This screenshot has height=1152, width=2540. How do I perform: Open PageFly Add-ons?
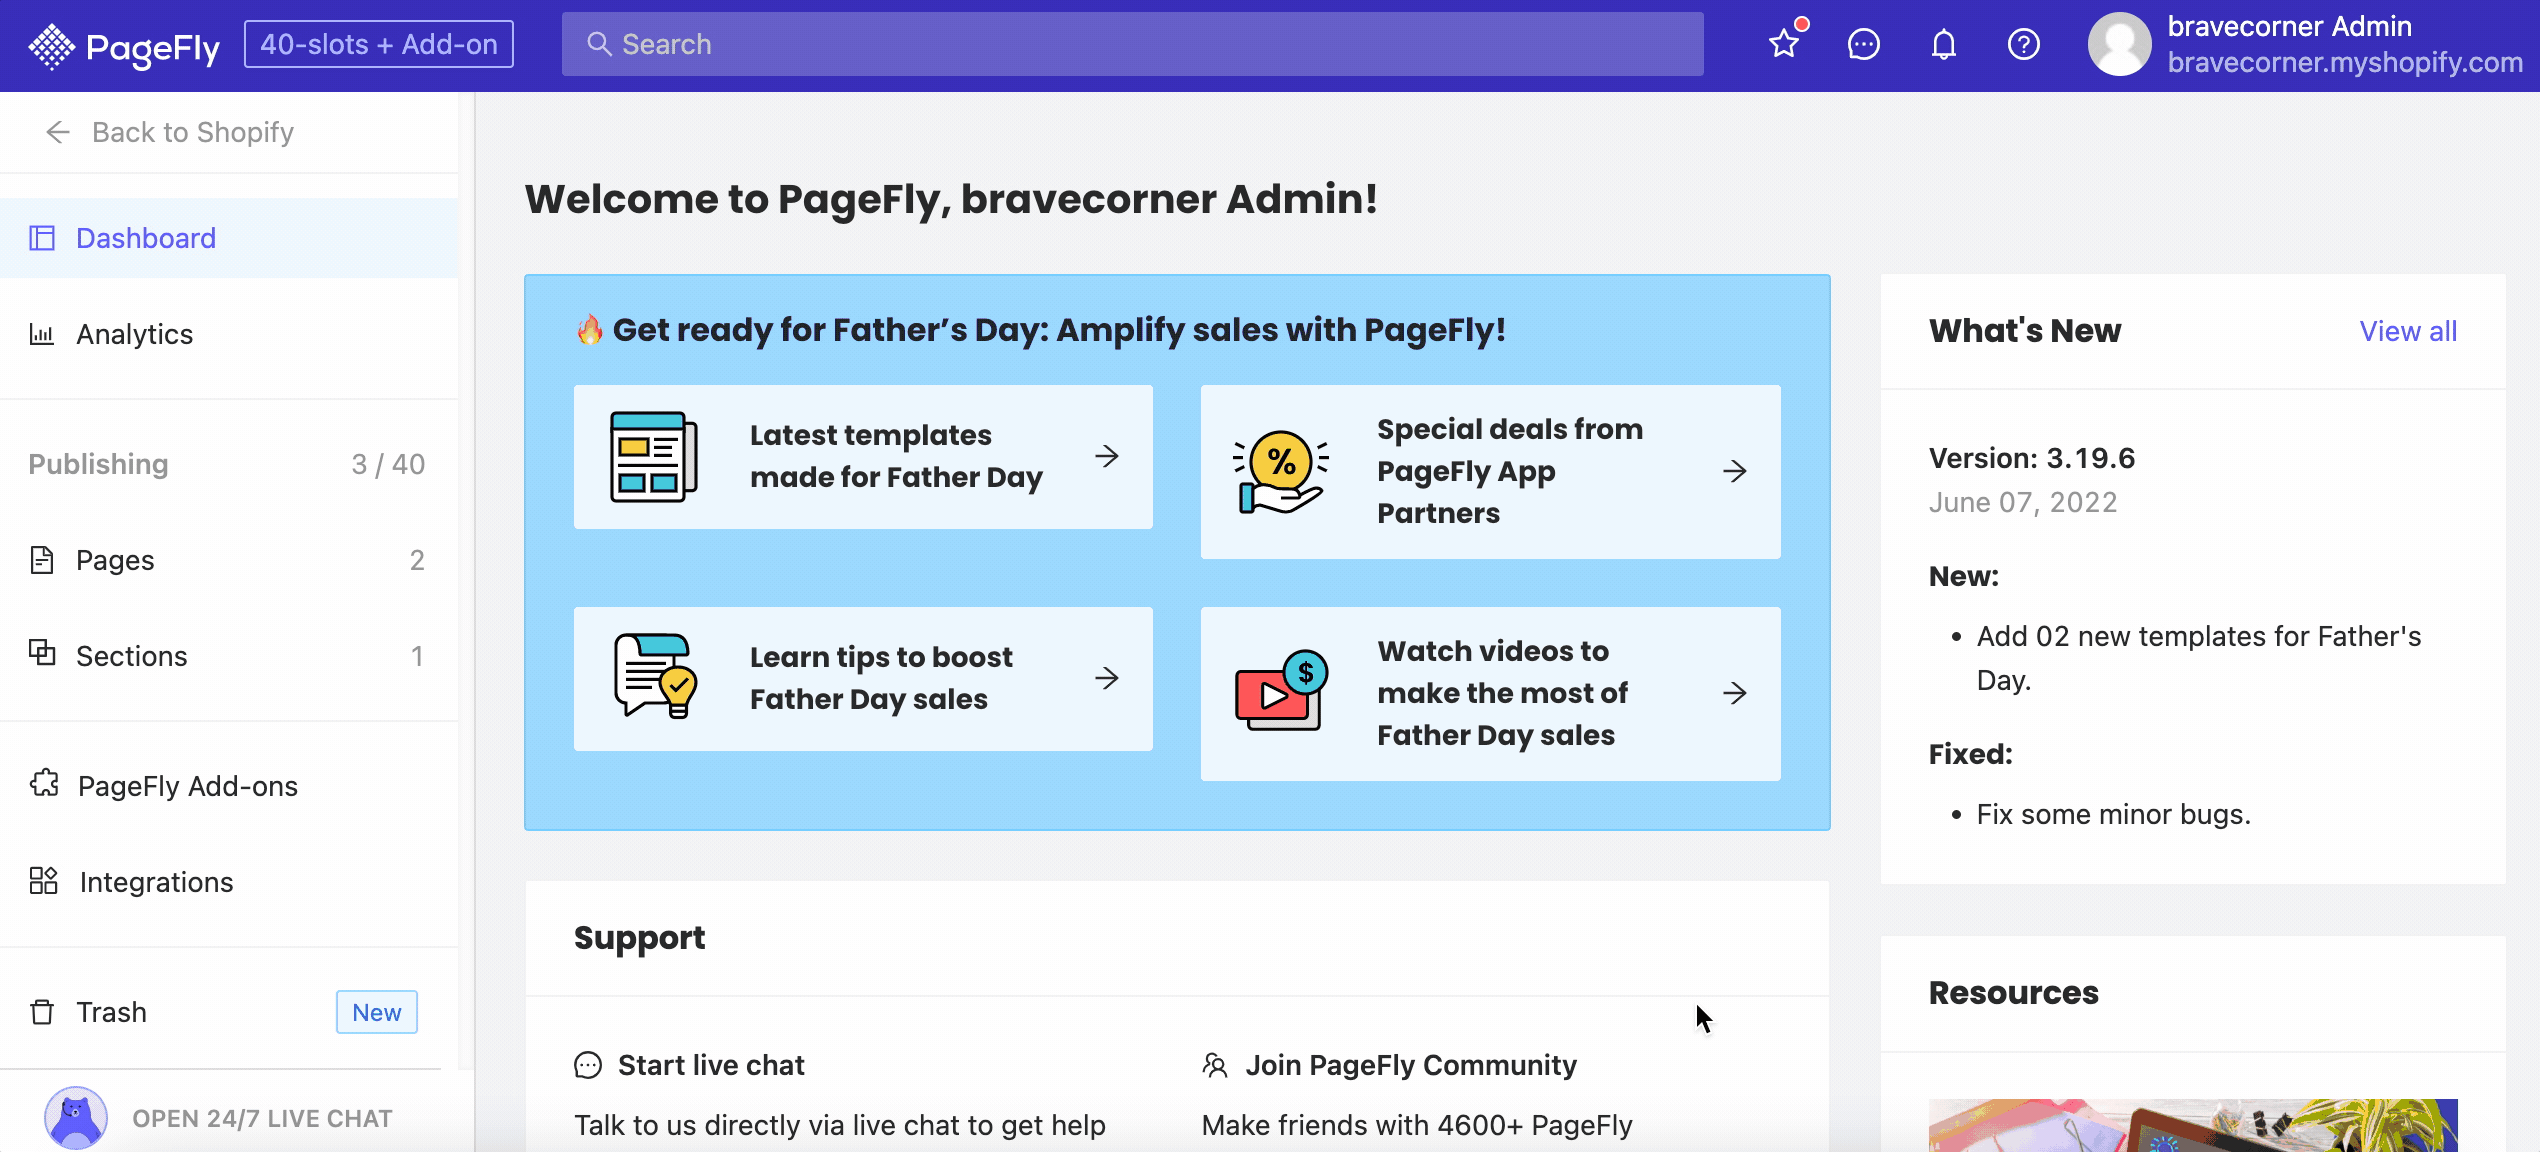pos(230,786)
